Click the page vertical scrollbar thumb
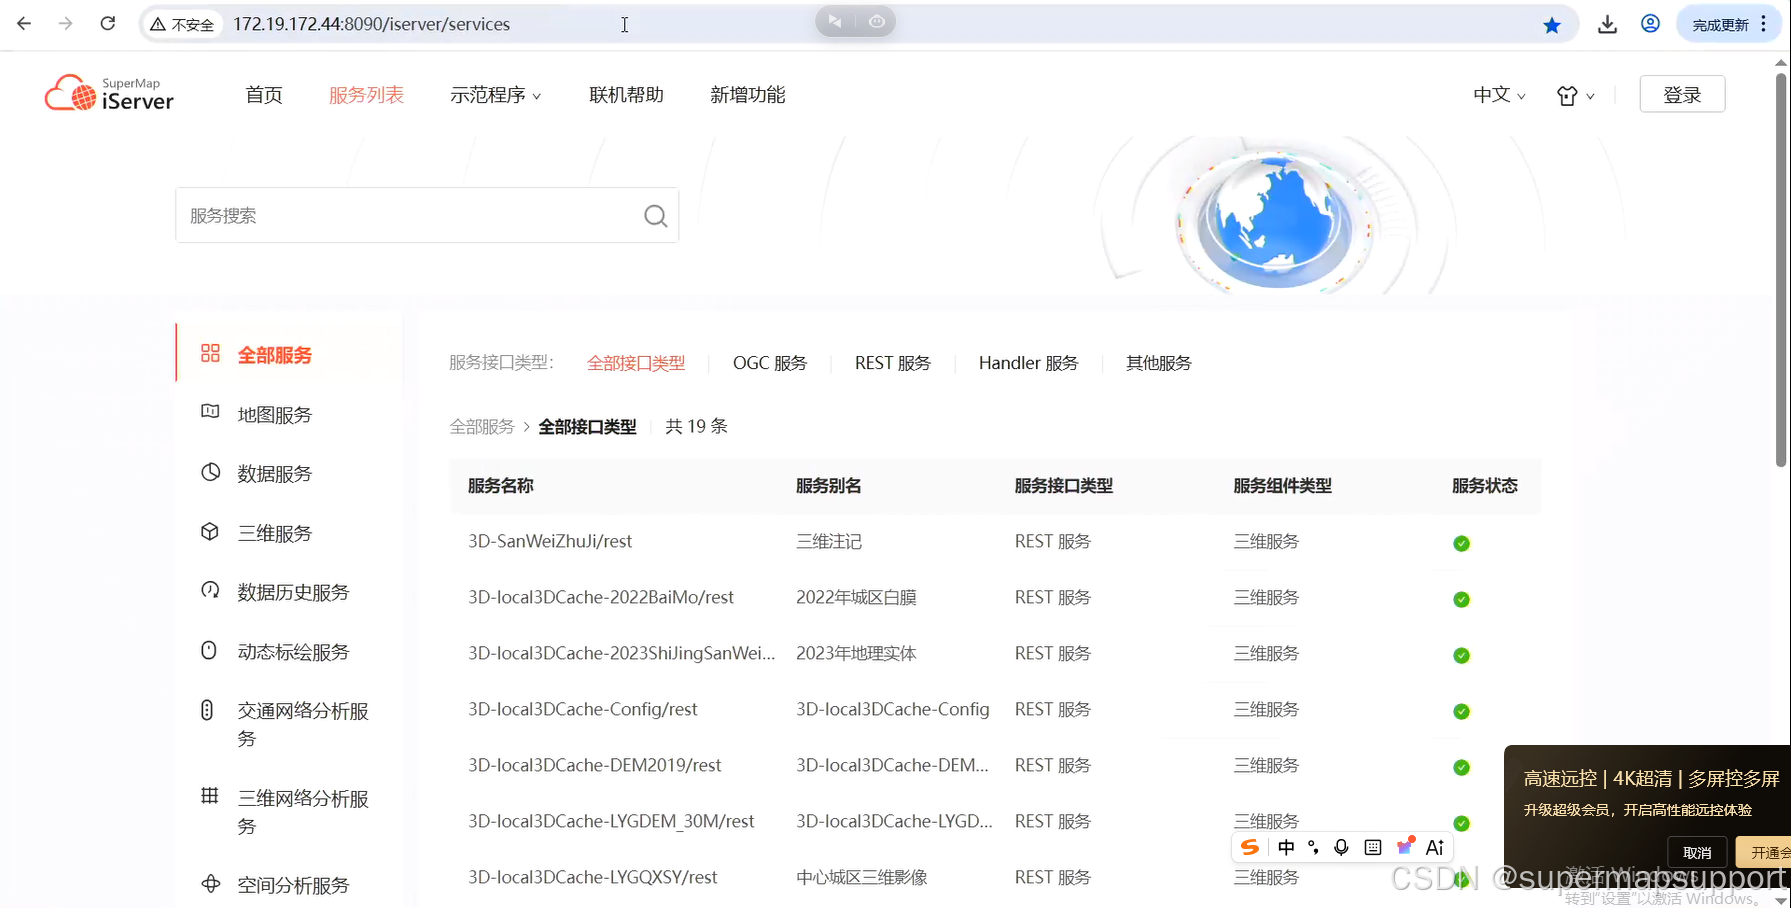Screen dimensions: 1791x908 pos(1781,268)
